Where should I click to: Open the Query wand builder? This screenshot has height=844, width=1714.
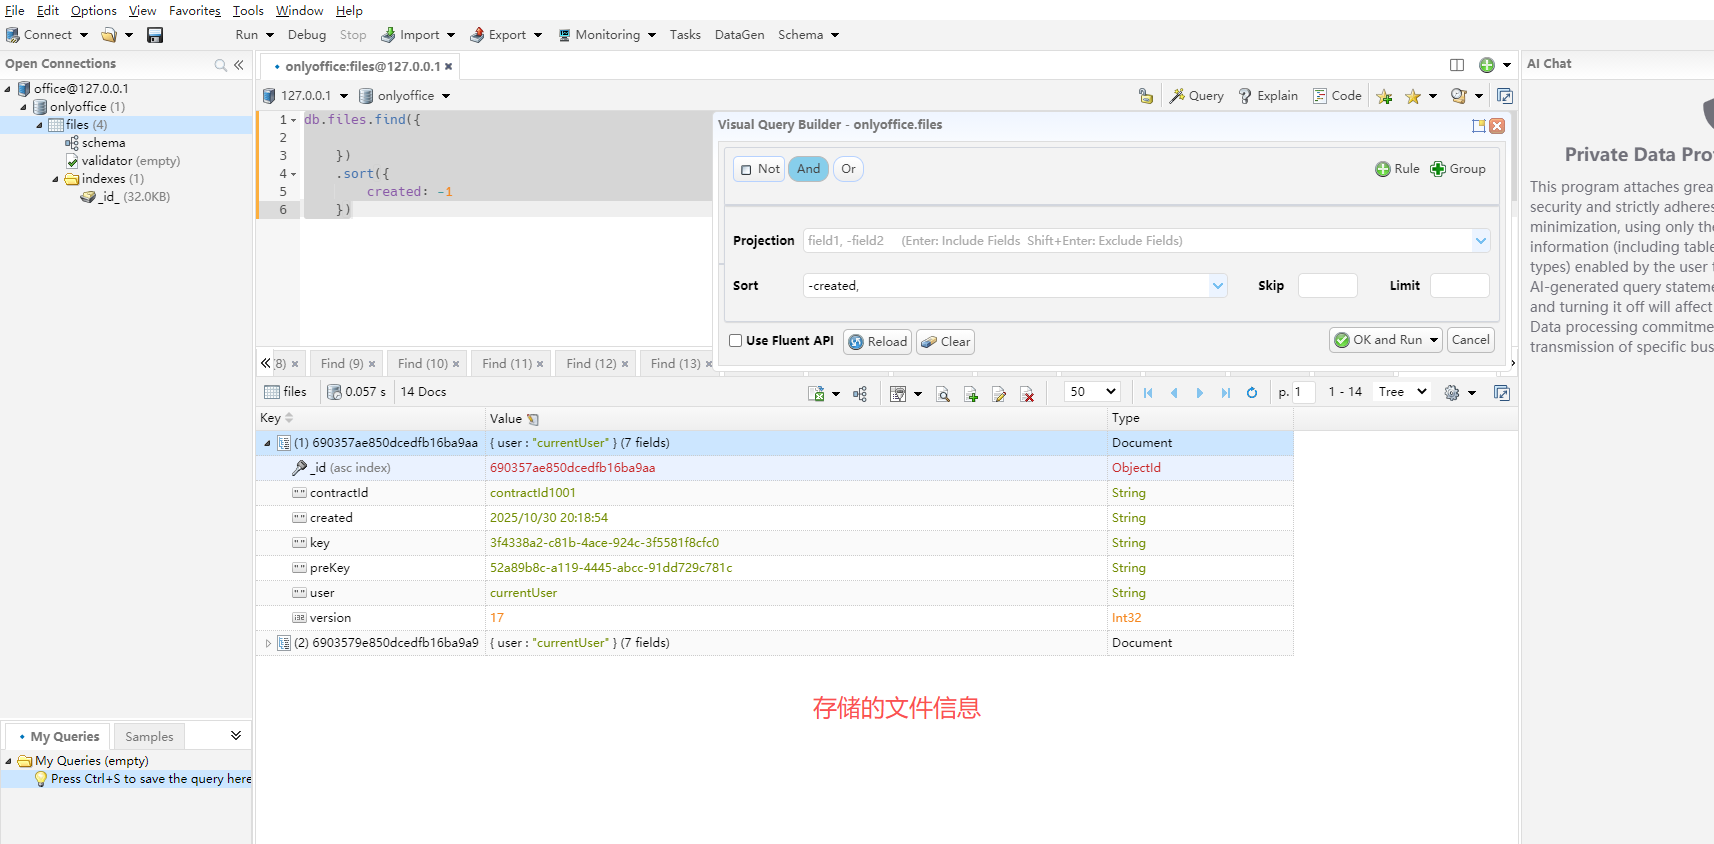[1197, 96]
